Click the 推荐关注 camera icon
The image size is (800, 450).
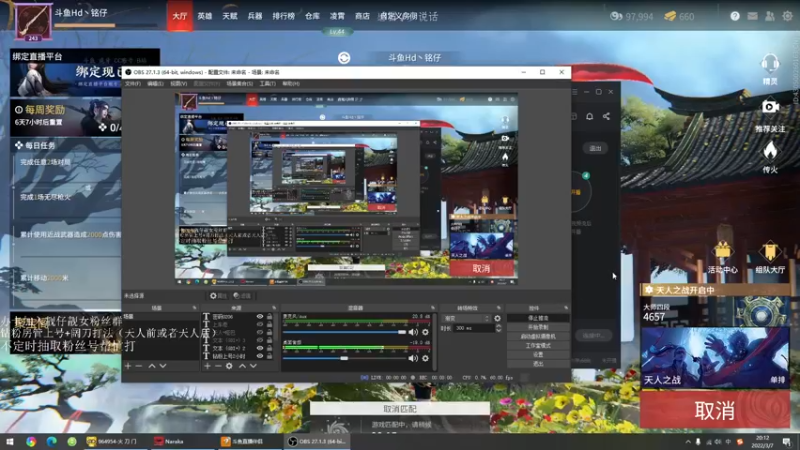click(x=770, y=107)
